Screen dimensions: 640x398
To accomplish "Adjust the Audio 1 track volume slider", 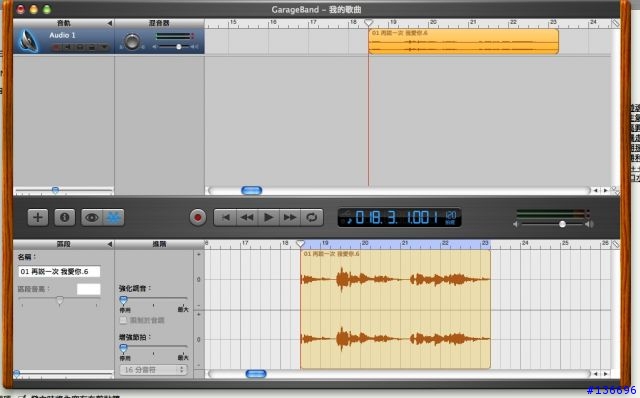I will tap(179, 47).
